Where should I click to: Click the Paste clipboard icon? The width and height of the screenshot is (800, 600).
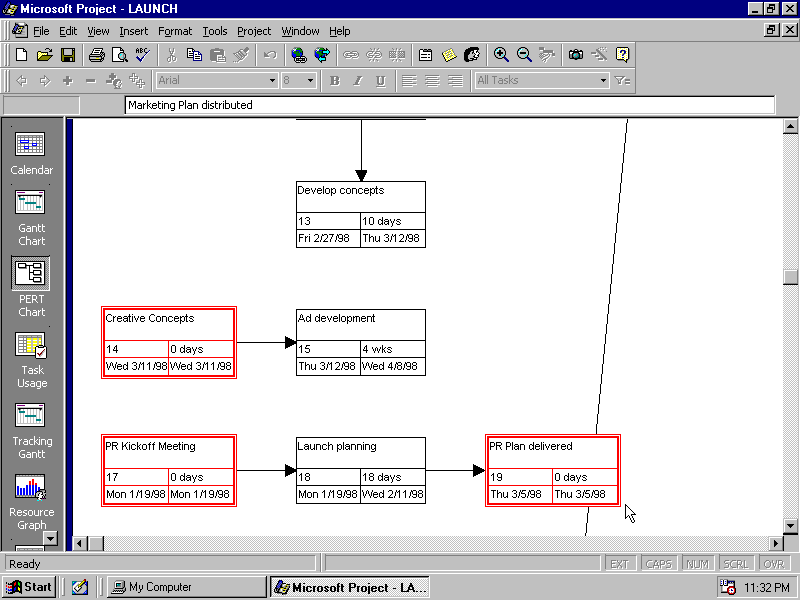point(218,55)
